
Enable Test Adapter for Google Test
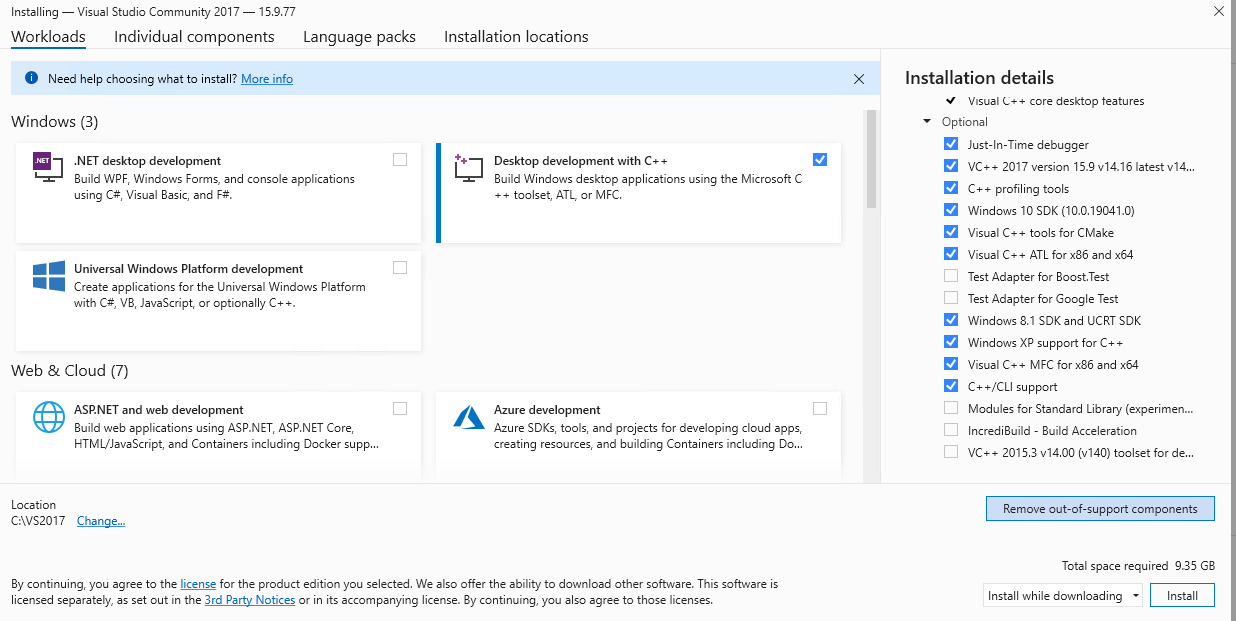pos(950,298)
